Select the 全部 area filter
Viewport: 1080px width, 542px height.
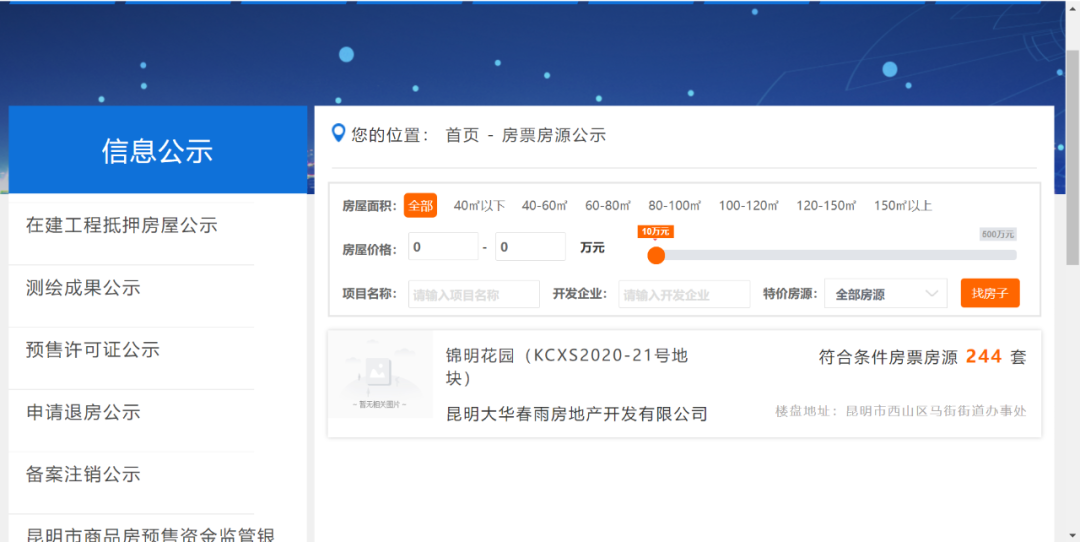click(x=420, y=206)
